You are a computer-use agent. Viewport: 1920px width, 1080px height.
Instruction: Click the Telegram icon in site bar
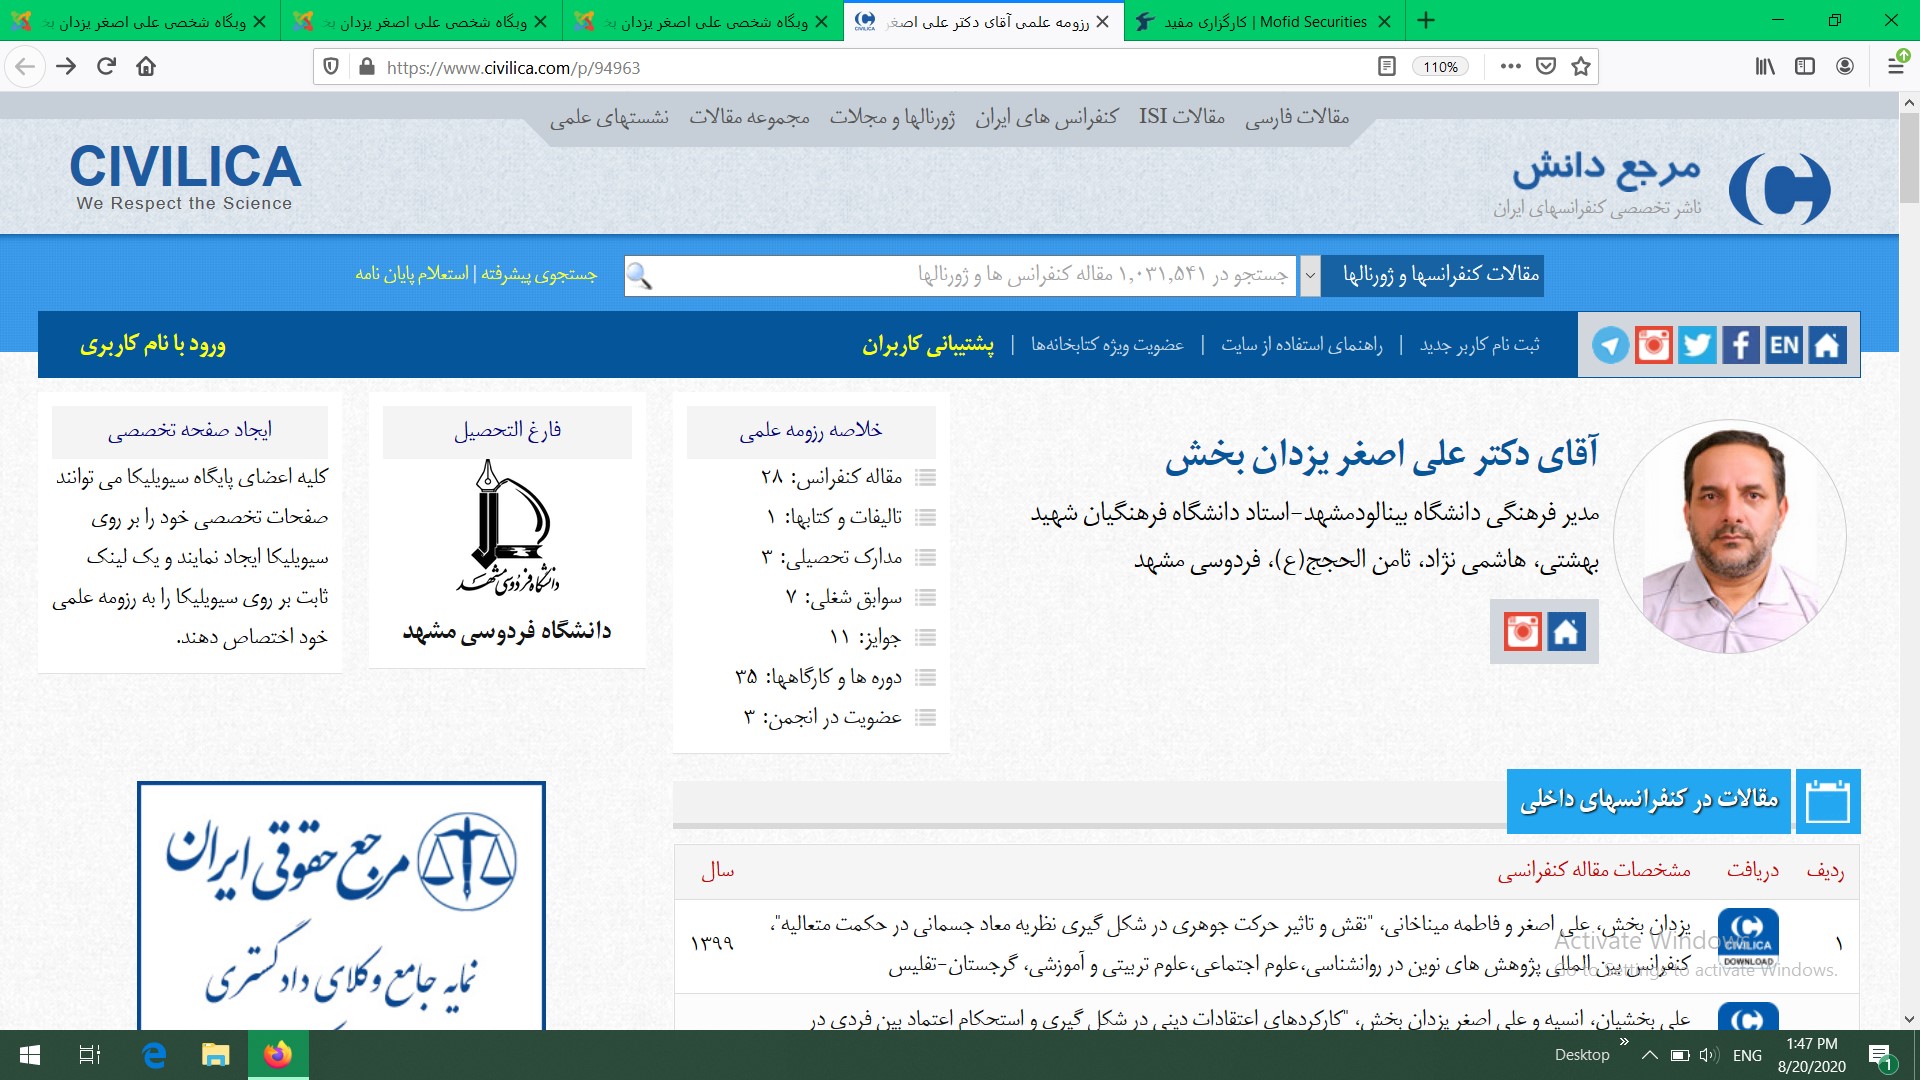(x=1610, y=345)
